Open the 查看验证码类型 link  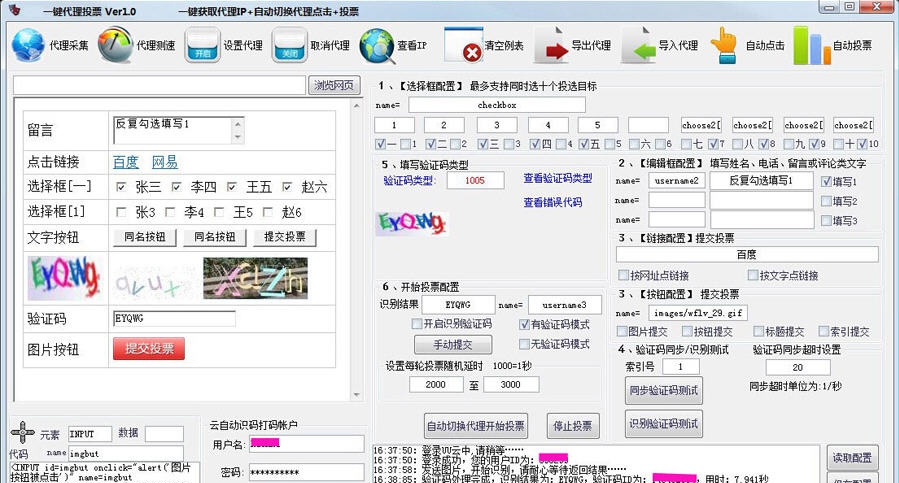pos(557,178)
